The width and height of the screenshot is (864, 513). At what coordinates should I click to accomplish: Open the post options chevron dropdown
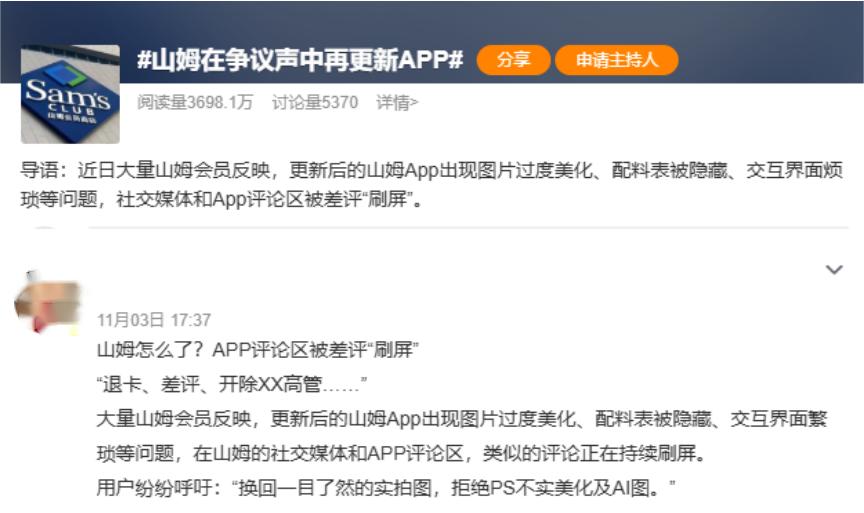pos(834,270)
